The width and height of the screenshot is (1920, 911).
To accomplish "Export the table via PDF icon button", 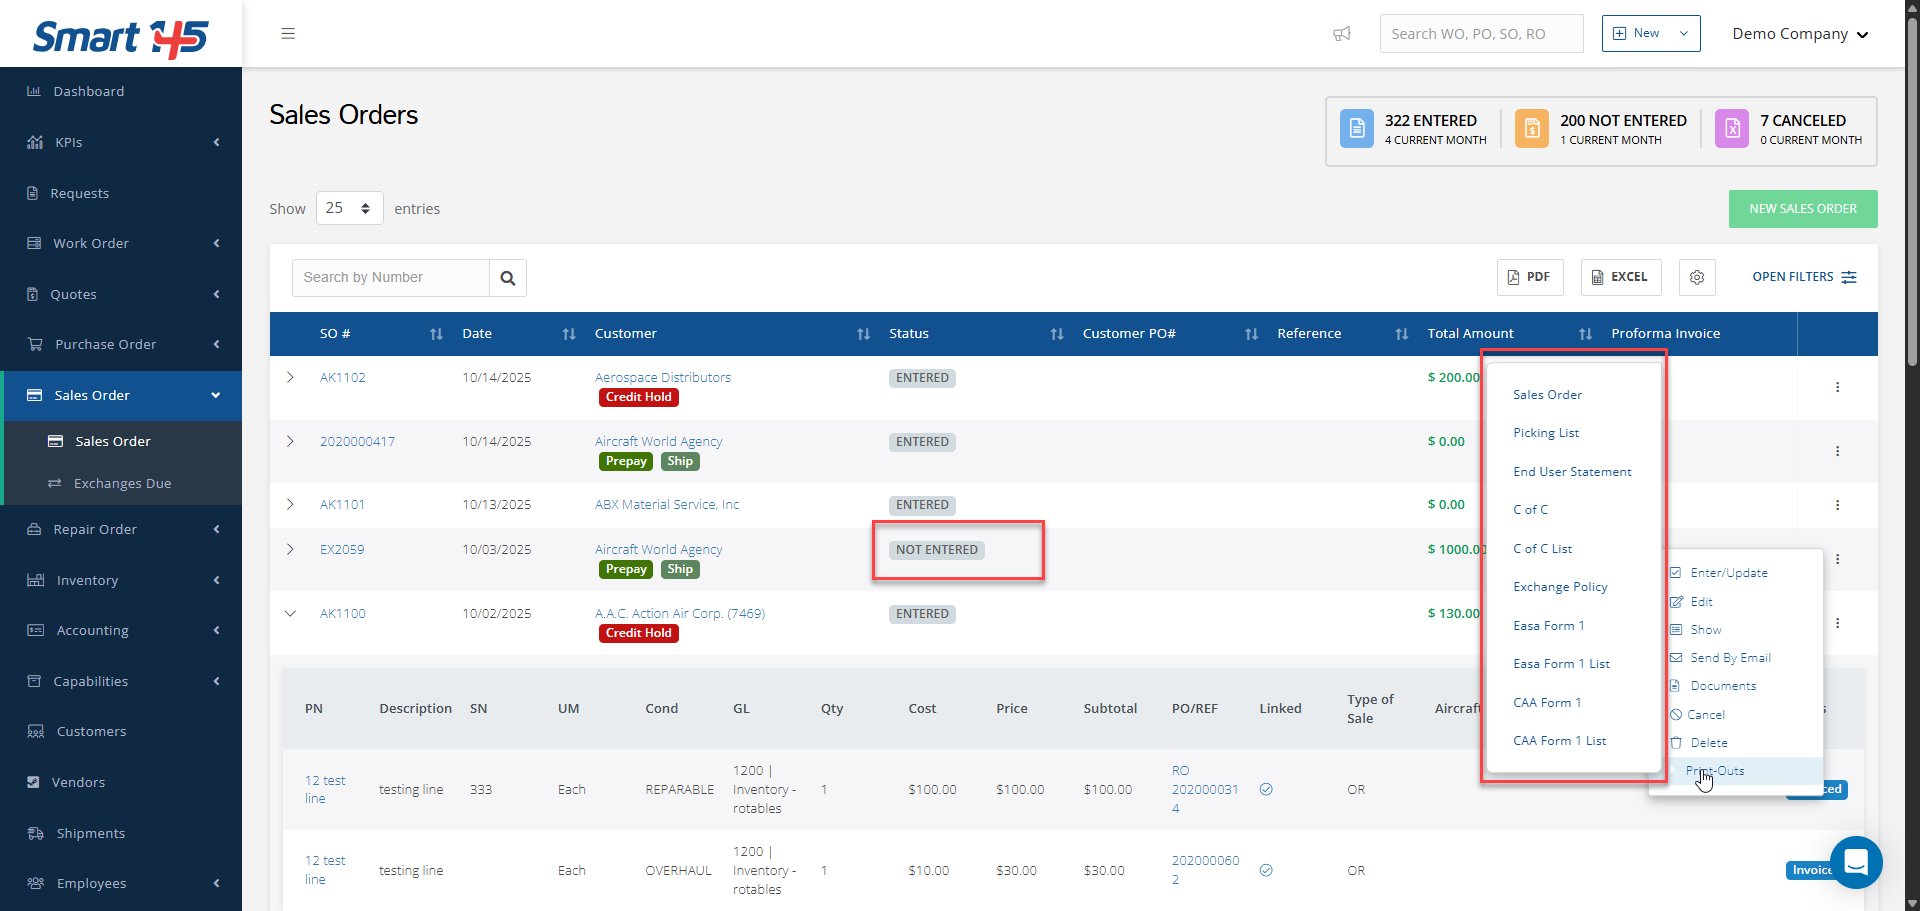I will pyautogui.click(x=1529, y=277).
